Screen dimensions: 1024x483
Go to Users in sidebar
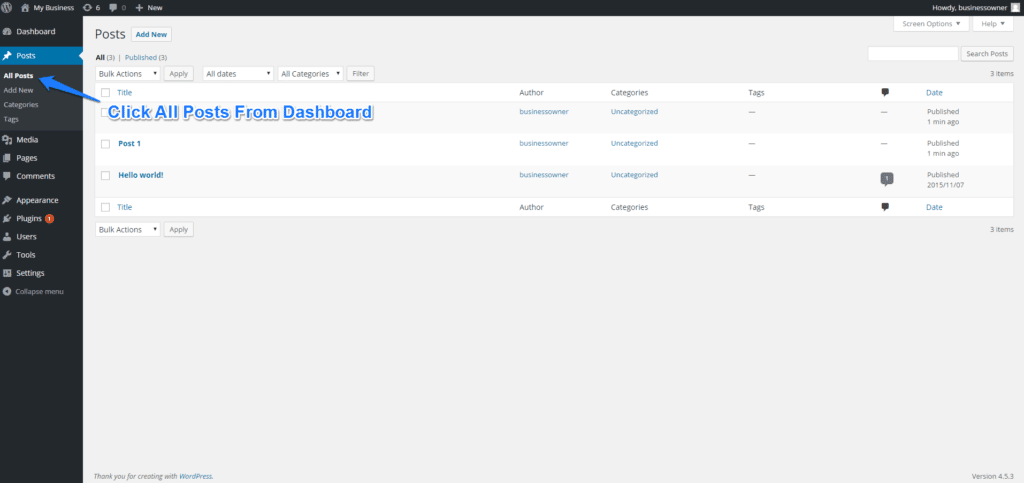[26, 237]
